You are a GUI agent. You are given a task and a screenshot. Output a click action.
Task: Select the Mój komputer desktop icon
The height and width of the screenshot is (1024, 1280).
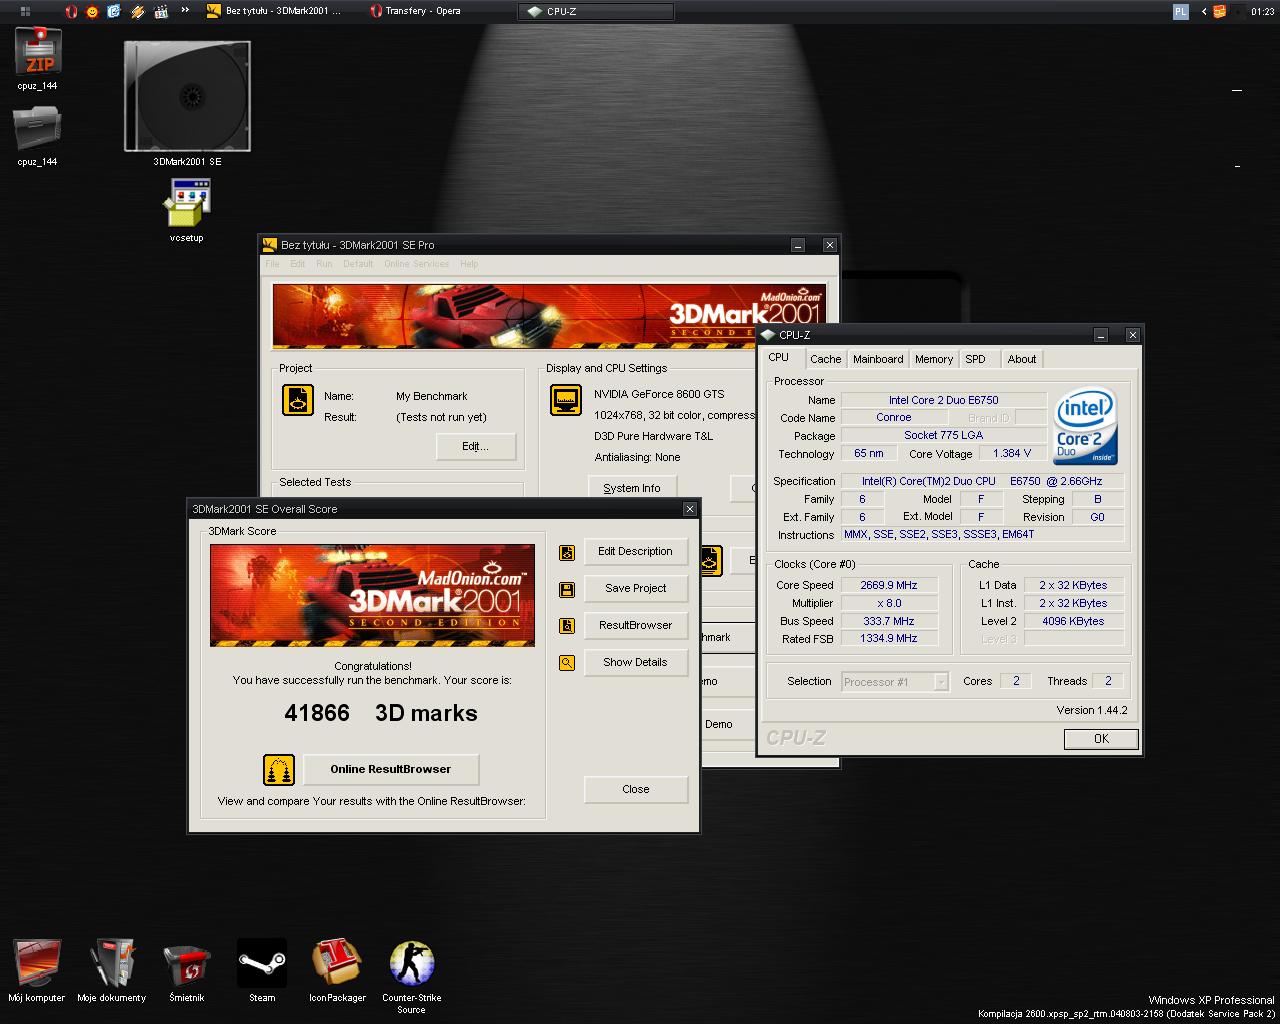(x=37, y=970)
